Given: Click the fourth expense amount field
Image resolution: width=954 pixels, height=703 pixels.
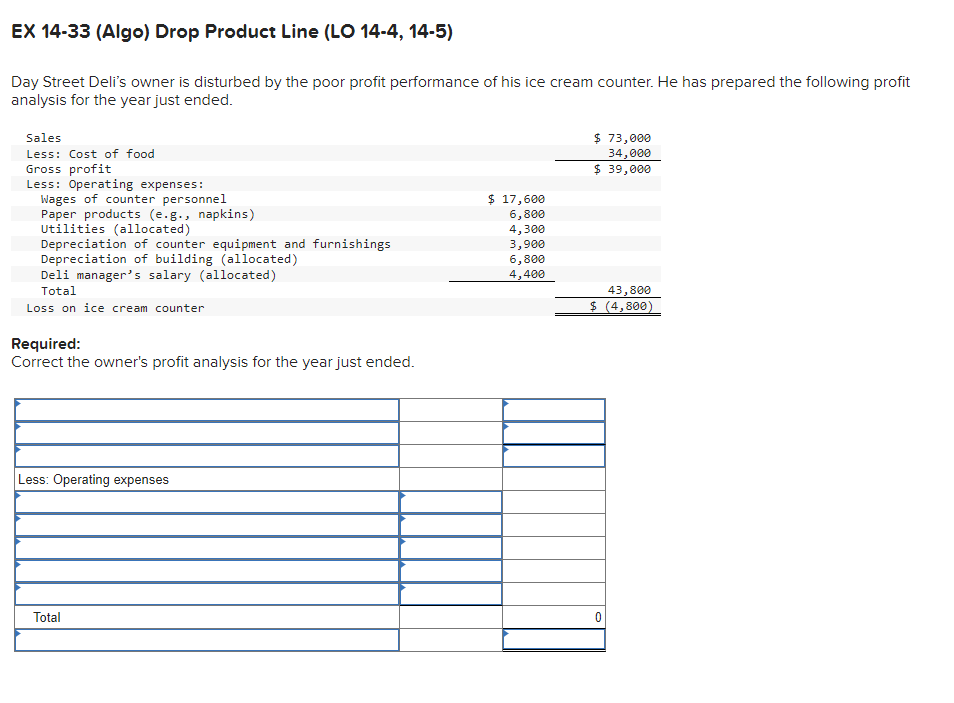Looking at the screenshot, I should tap(450, 570).
